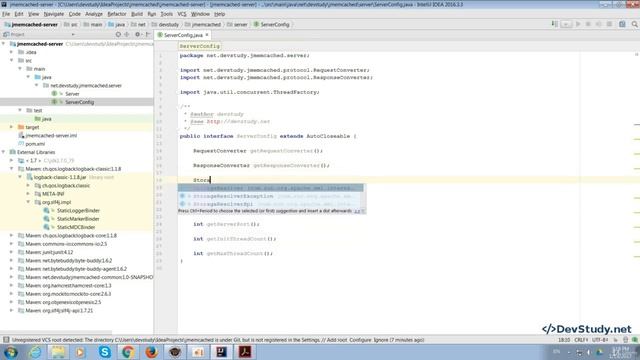This screenshot has width=640, height=360.
Task: Select Maven junit:junit:4.12 library
Action: click(49, 252)
